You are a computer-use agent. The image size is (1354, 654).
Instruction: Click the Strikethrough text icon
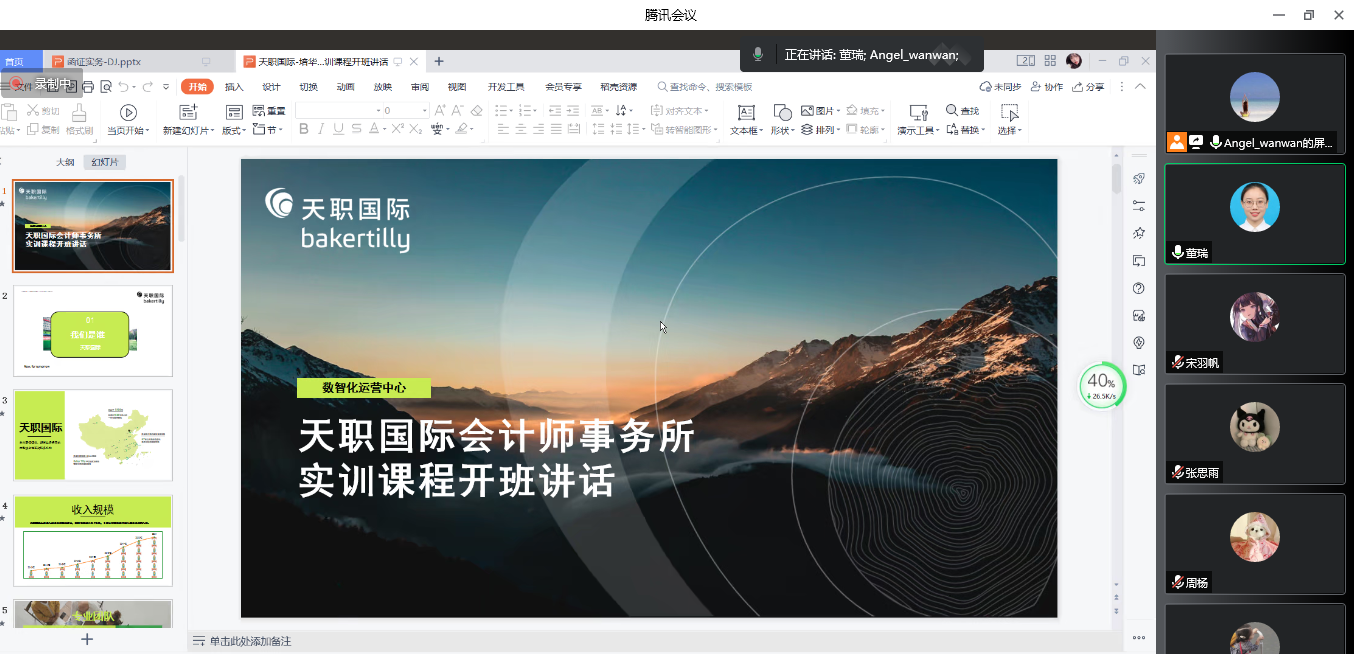click(x=357, y=129)
